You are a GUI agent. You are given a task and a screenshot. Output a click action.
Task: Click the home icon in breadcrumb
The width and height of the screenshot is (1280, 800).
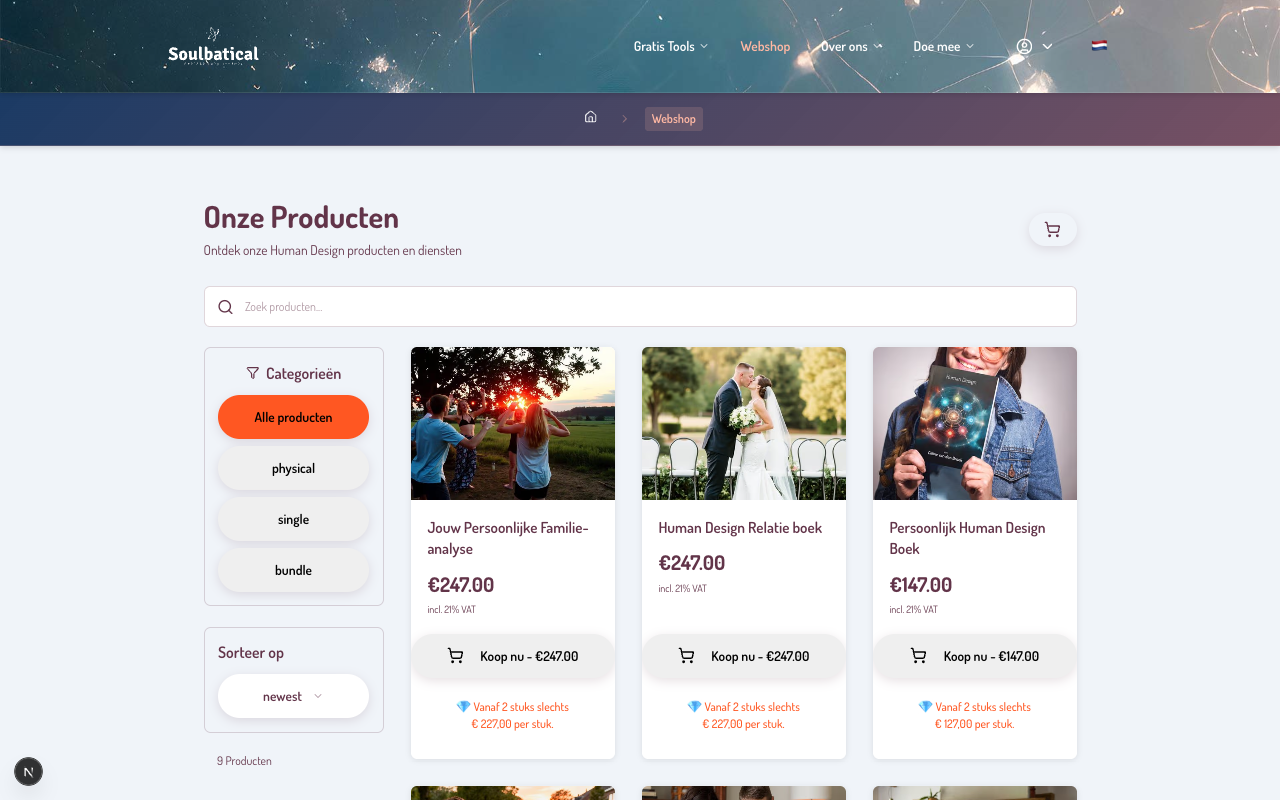pyautogui.click(x=590, y=118)
